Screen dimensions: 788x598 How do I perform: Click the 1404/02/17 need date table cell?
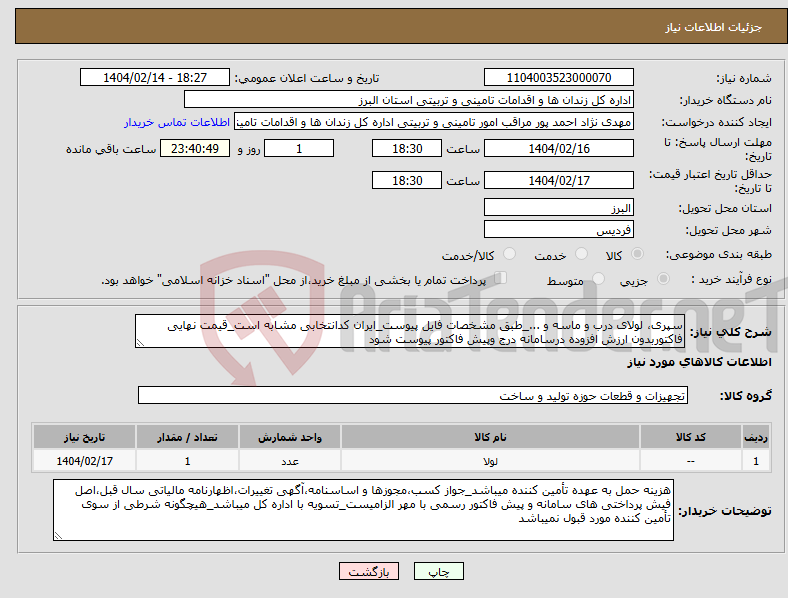(84, 460)
